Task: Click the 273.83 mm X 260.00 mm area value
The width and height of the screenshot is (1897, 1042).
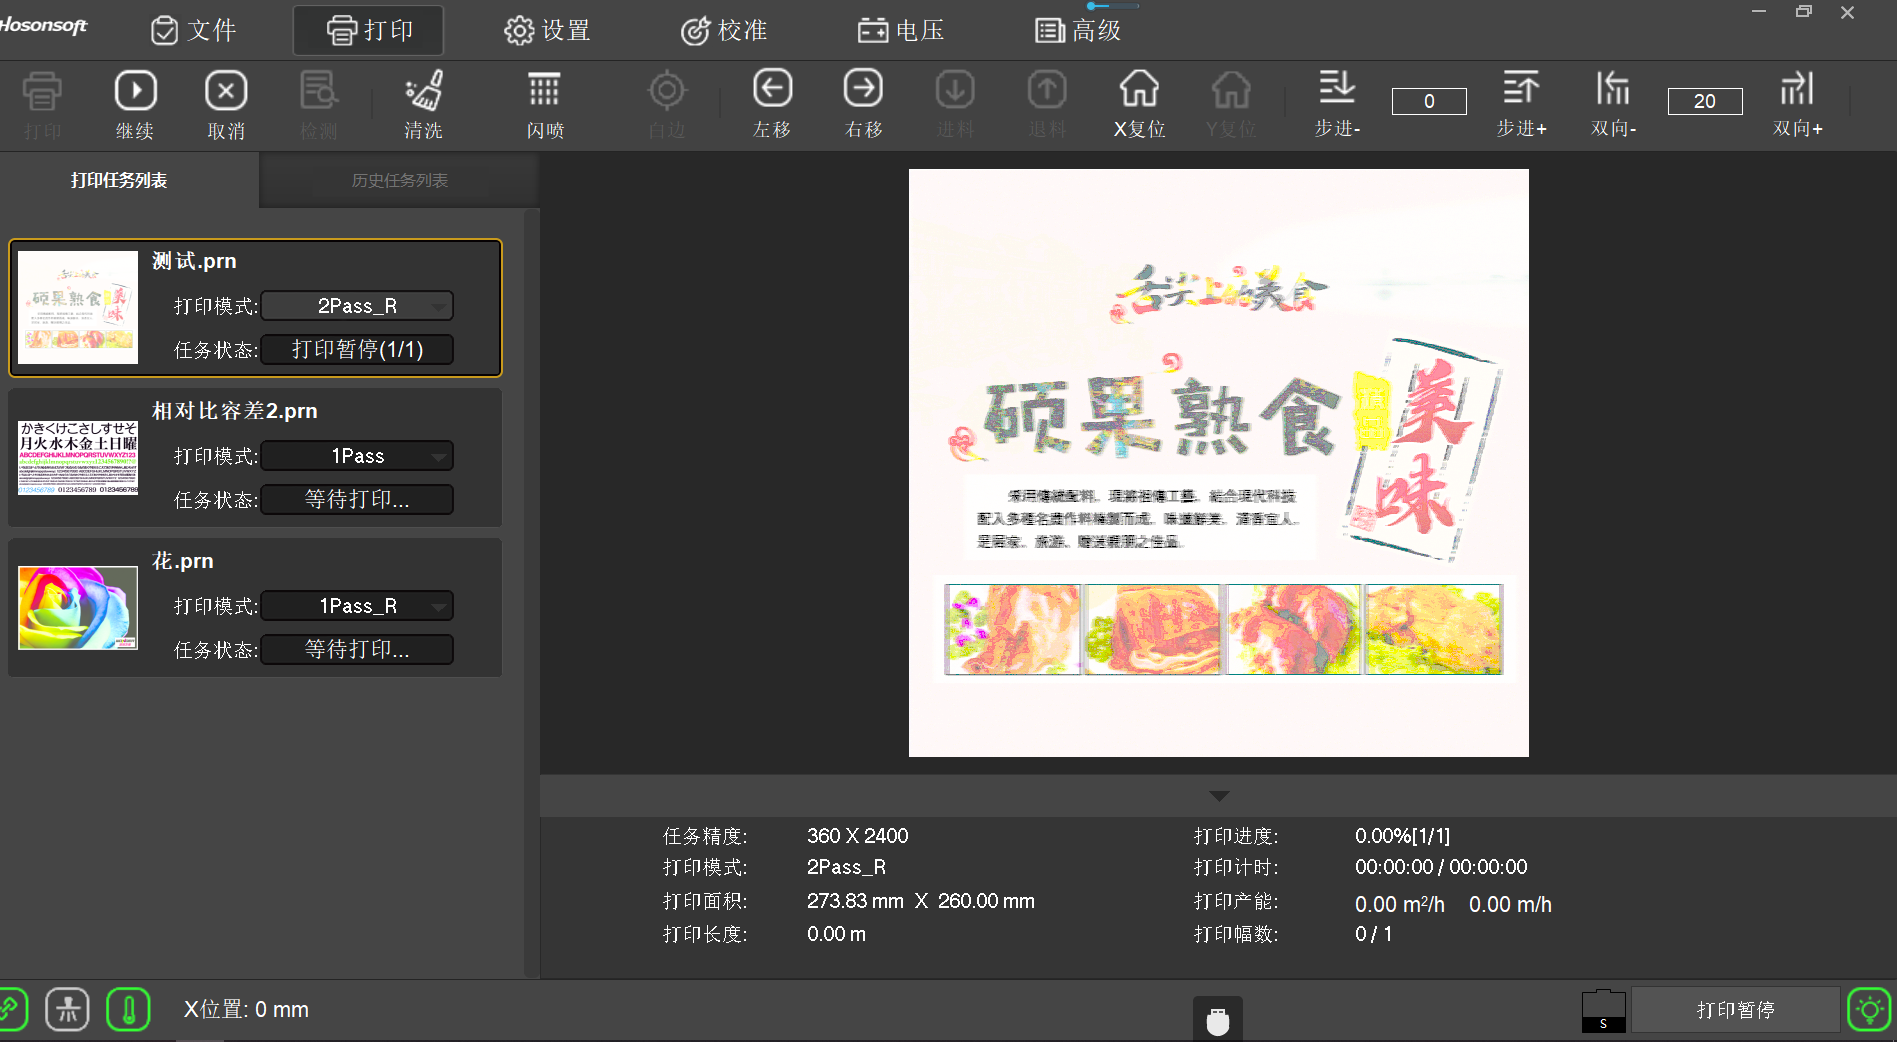Action: pos(921,901)
